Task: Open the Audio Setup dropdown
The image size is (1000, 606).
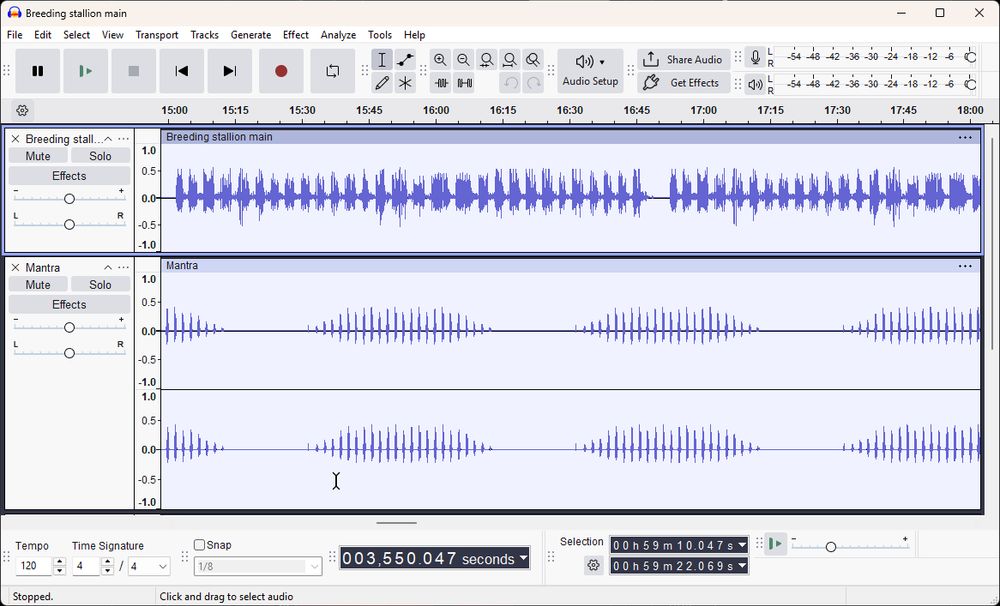Action: [x=590, y=71]
